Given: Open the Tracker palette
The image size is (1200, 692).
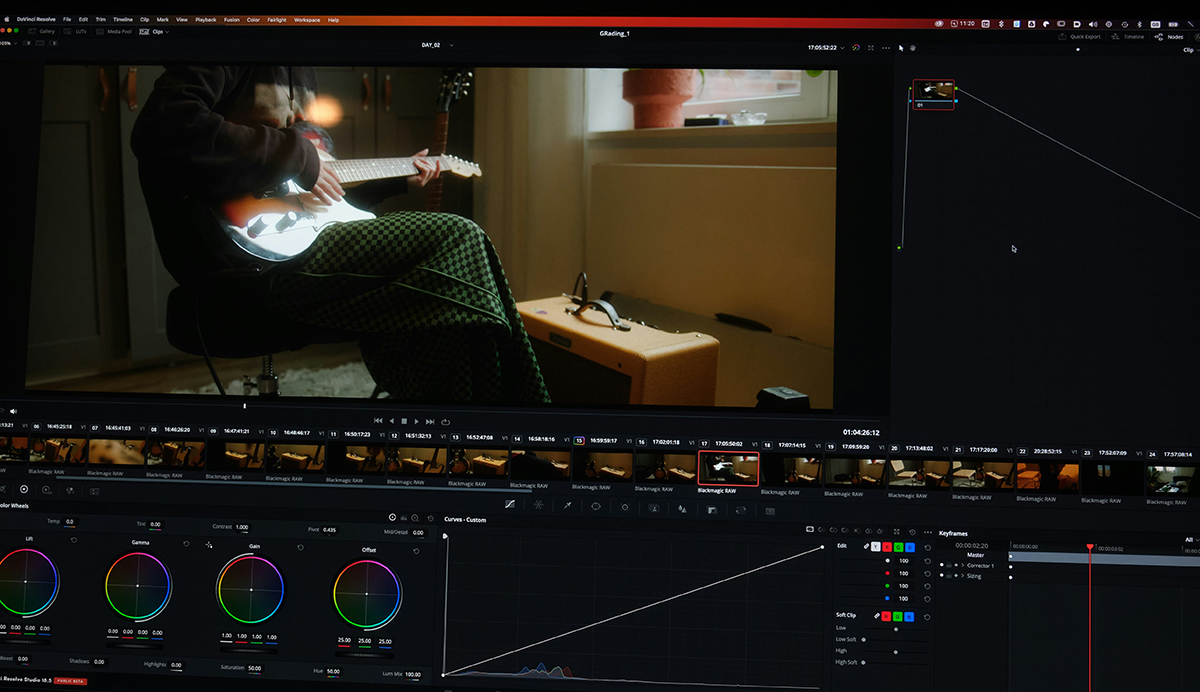Looking at the screenshot, I should point(624,508).
